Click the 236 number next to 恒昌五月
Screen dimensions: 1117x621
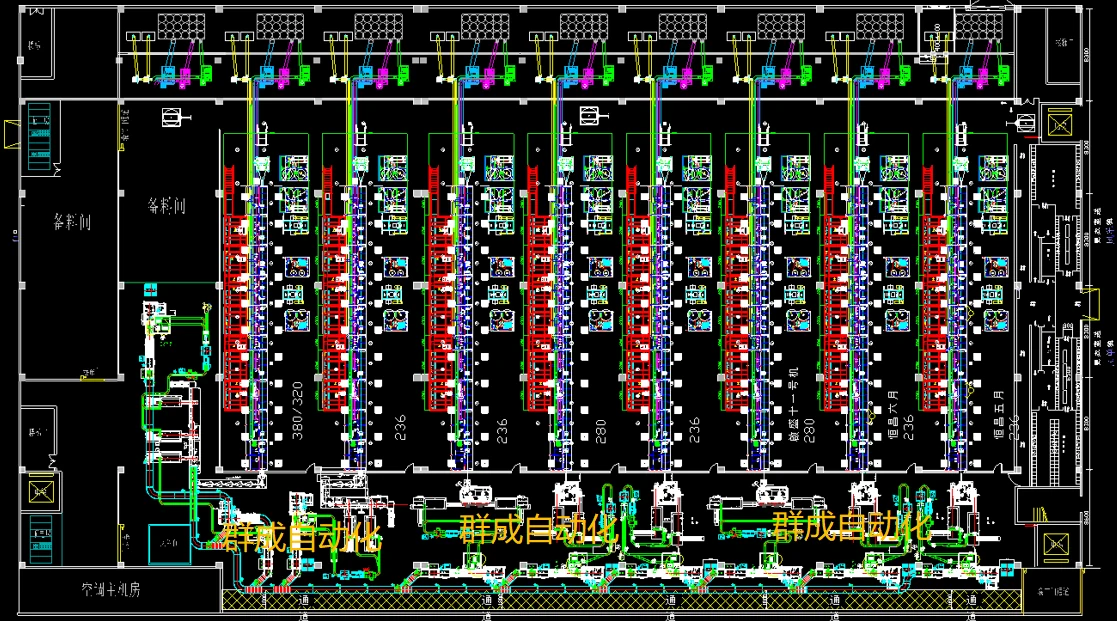(1014, 427)
